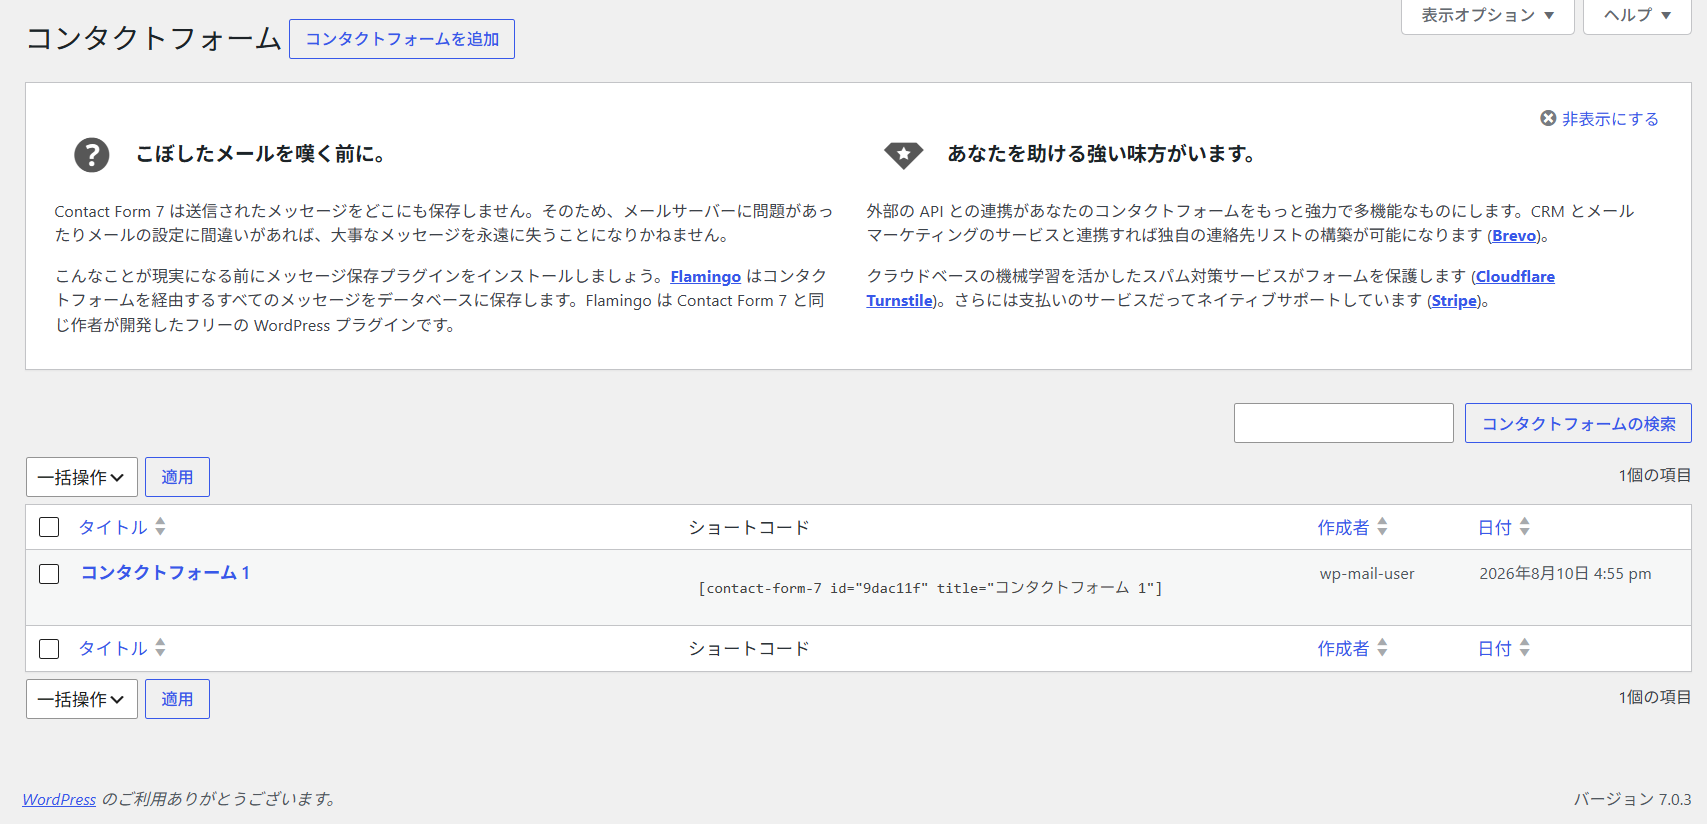Click sort arrows next to bottom 日付 footer
This screenshot has width=1707, height=824.
(1524, 648)
